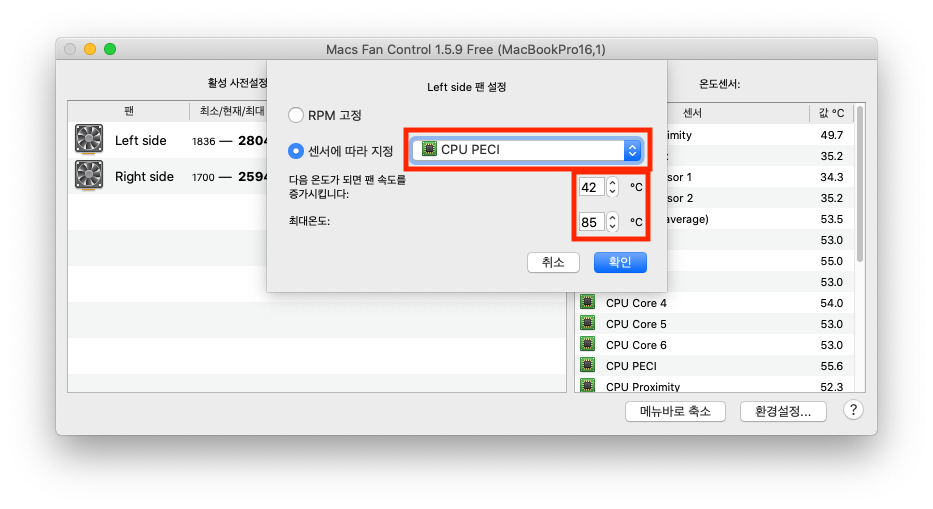The width and height of the screenshot is (933, 509).
Task: Click the 55.6 CPU PECI temperature value
Action: (x=831, y=366)
